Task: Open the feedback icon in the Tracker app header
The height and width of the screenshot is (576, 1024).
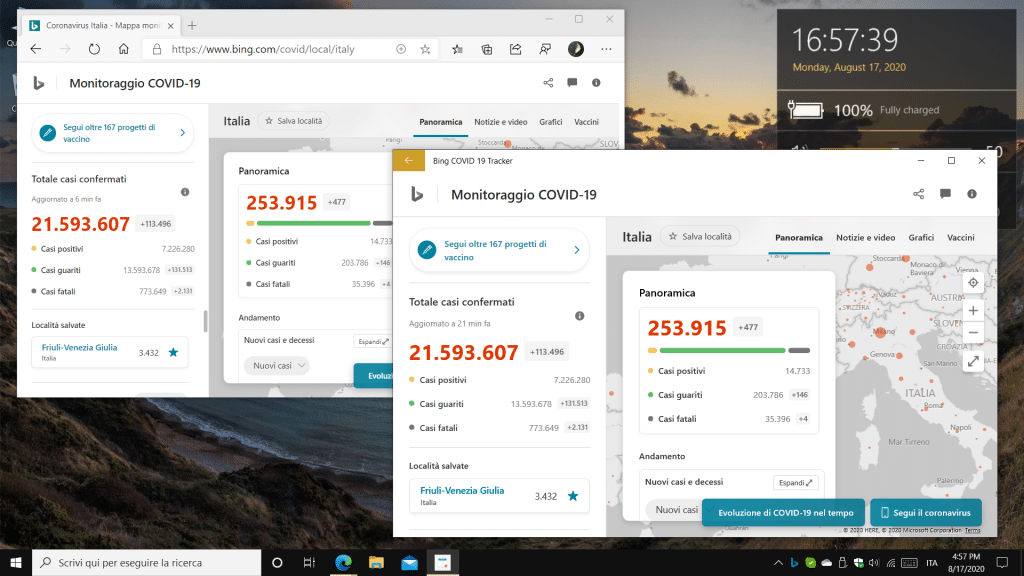Action: tap(945, 194)
